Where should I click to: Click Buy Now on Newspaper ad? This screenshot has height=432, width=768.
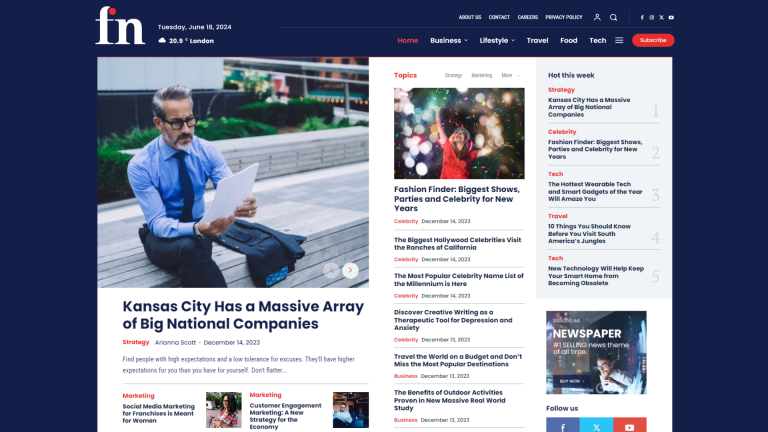tap(570, 381)
